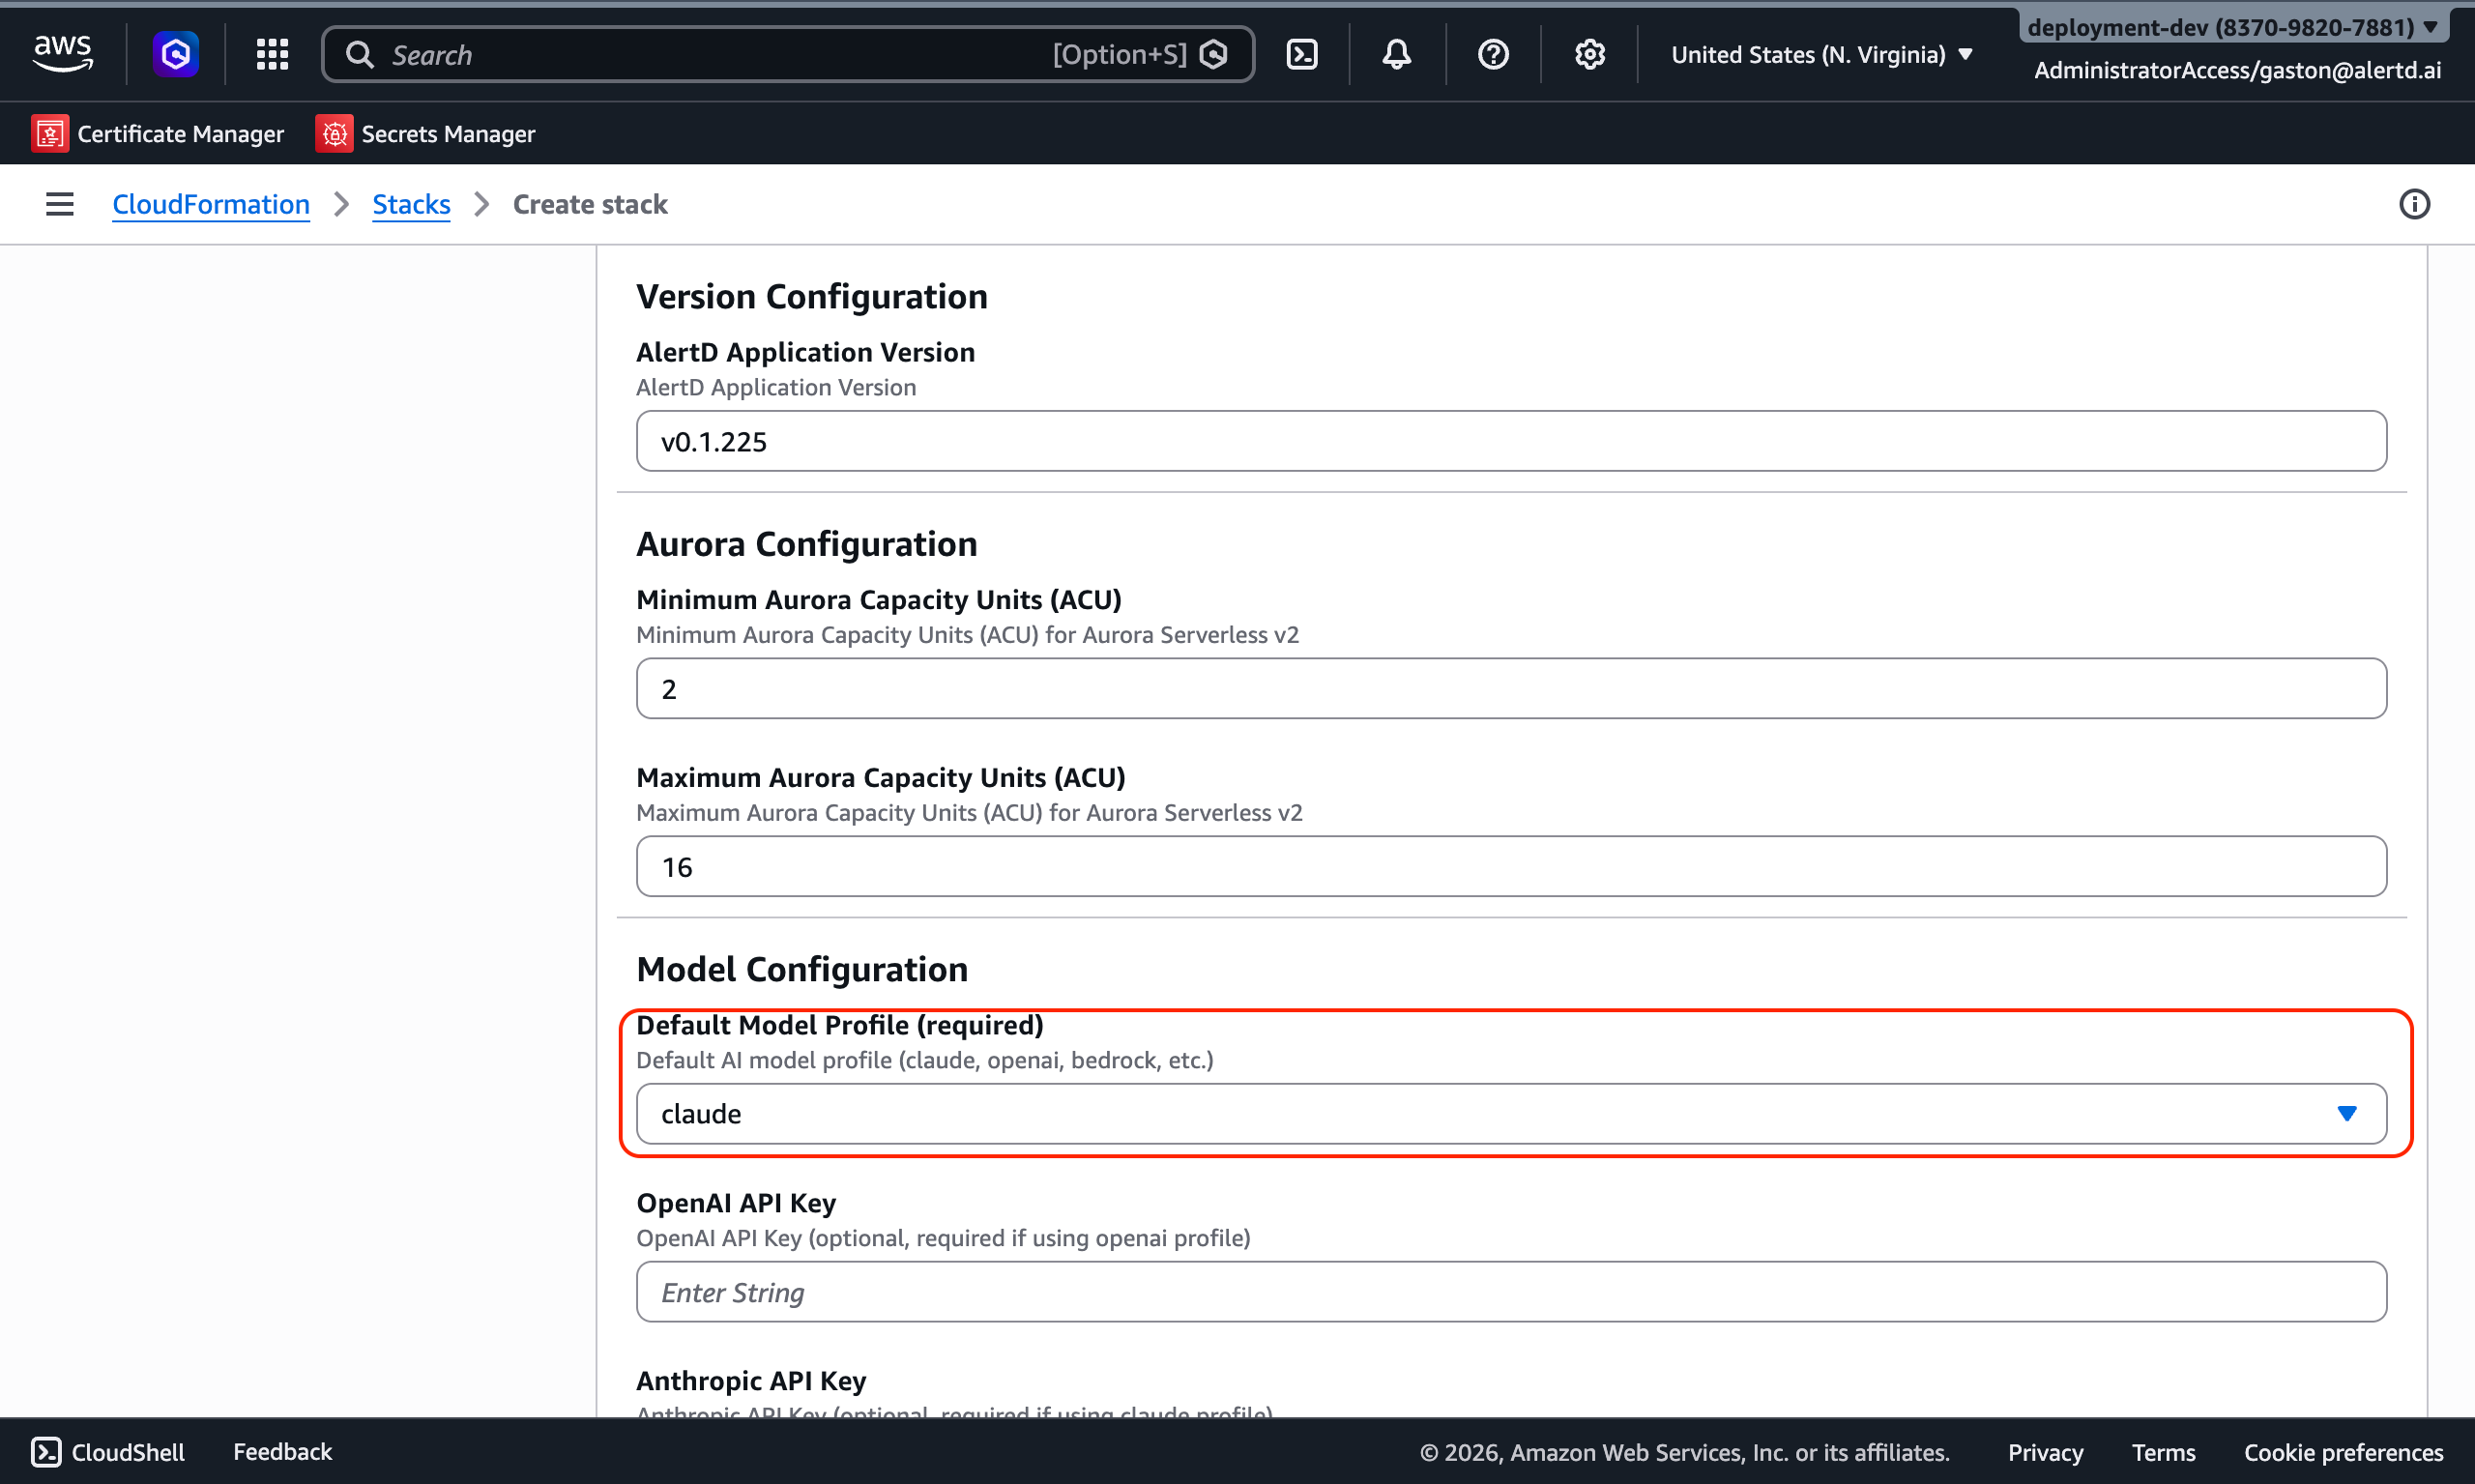Click the search magnifier icon

360,54
